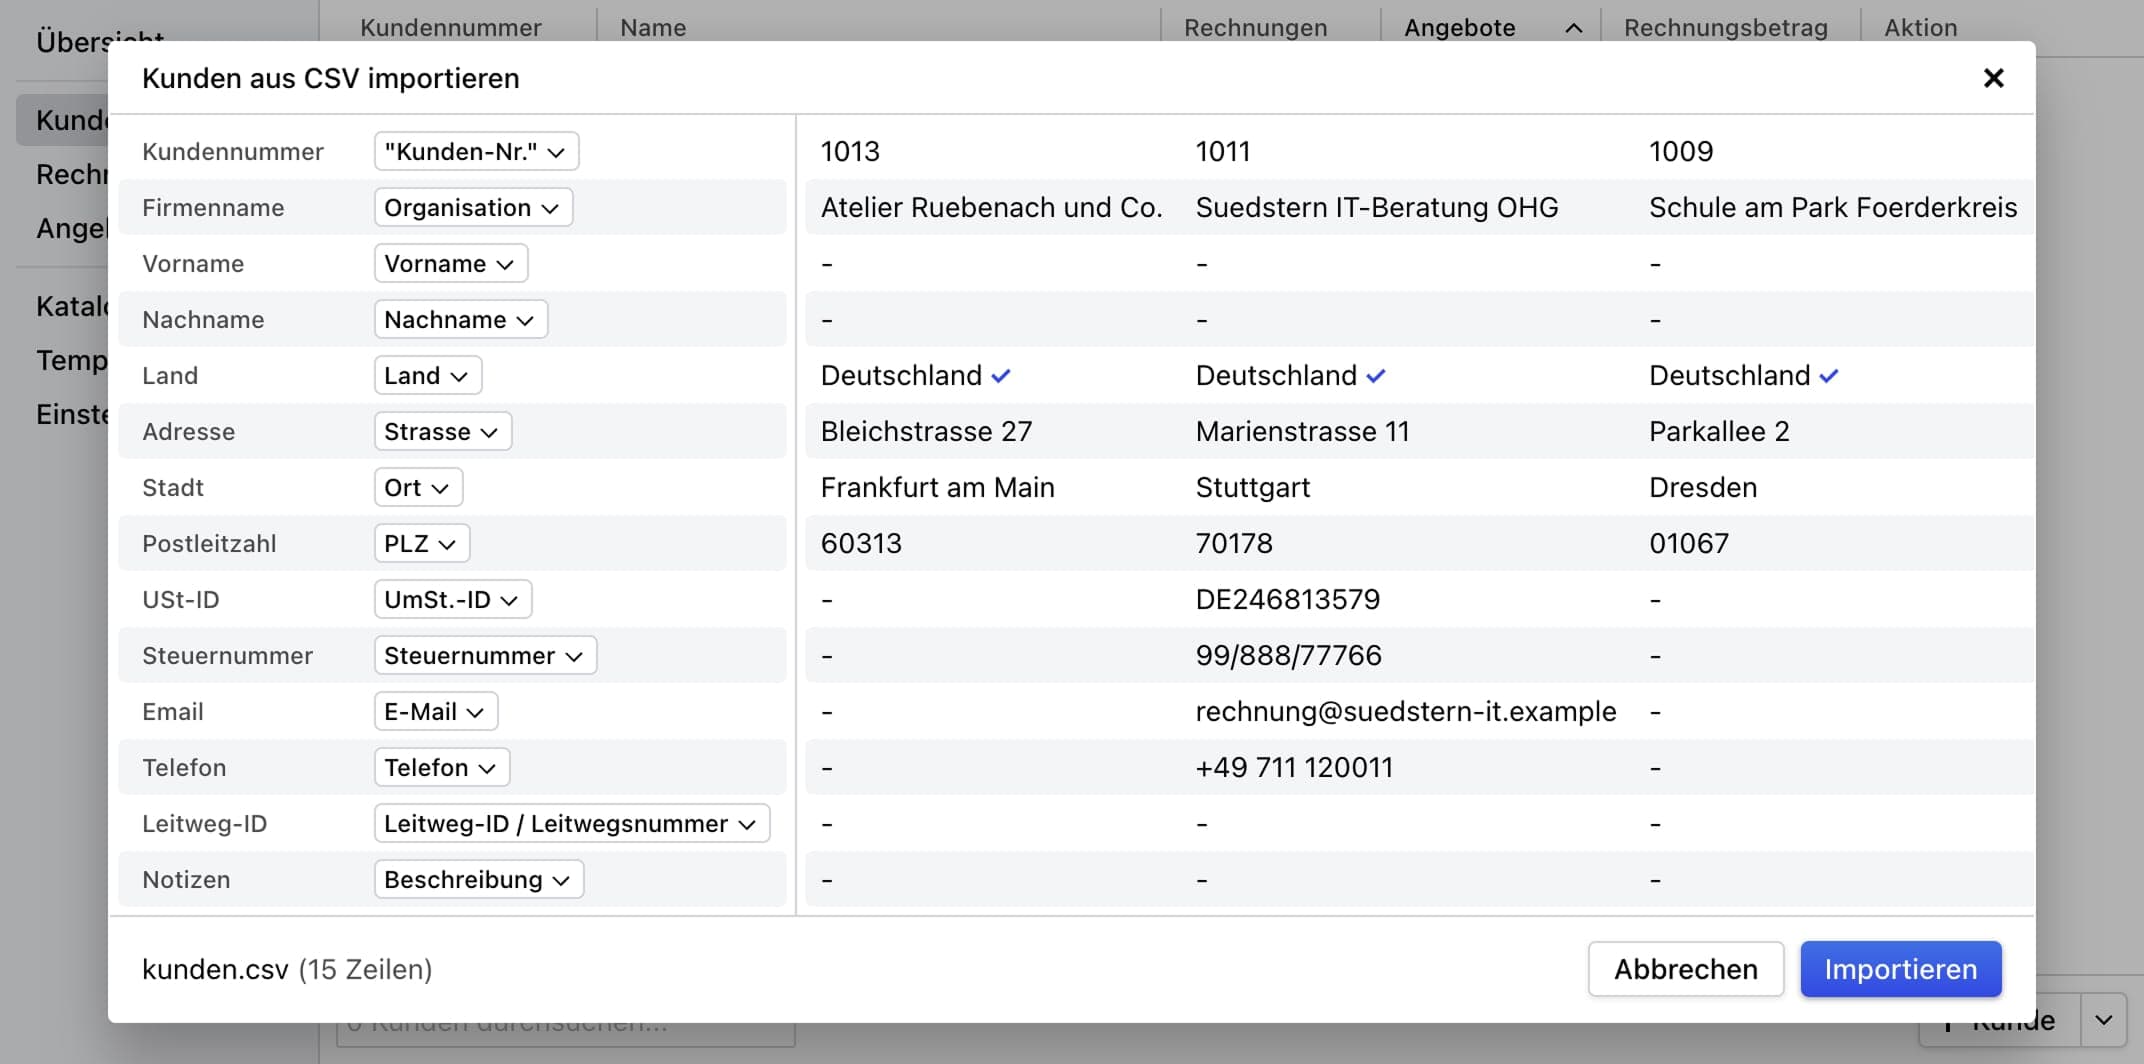Image resolution: width=2144 pixels, height=1064 pixels.
Task: Open the Vorname mapping dropdown
Action: (450, 263)
